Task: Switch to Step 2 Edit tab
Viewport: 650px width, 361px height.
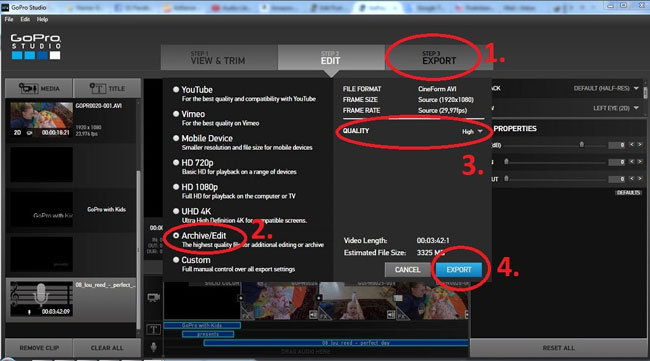Action: [331, 58]
